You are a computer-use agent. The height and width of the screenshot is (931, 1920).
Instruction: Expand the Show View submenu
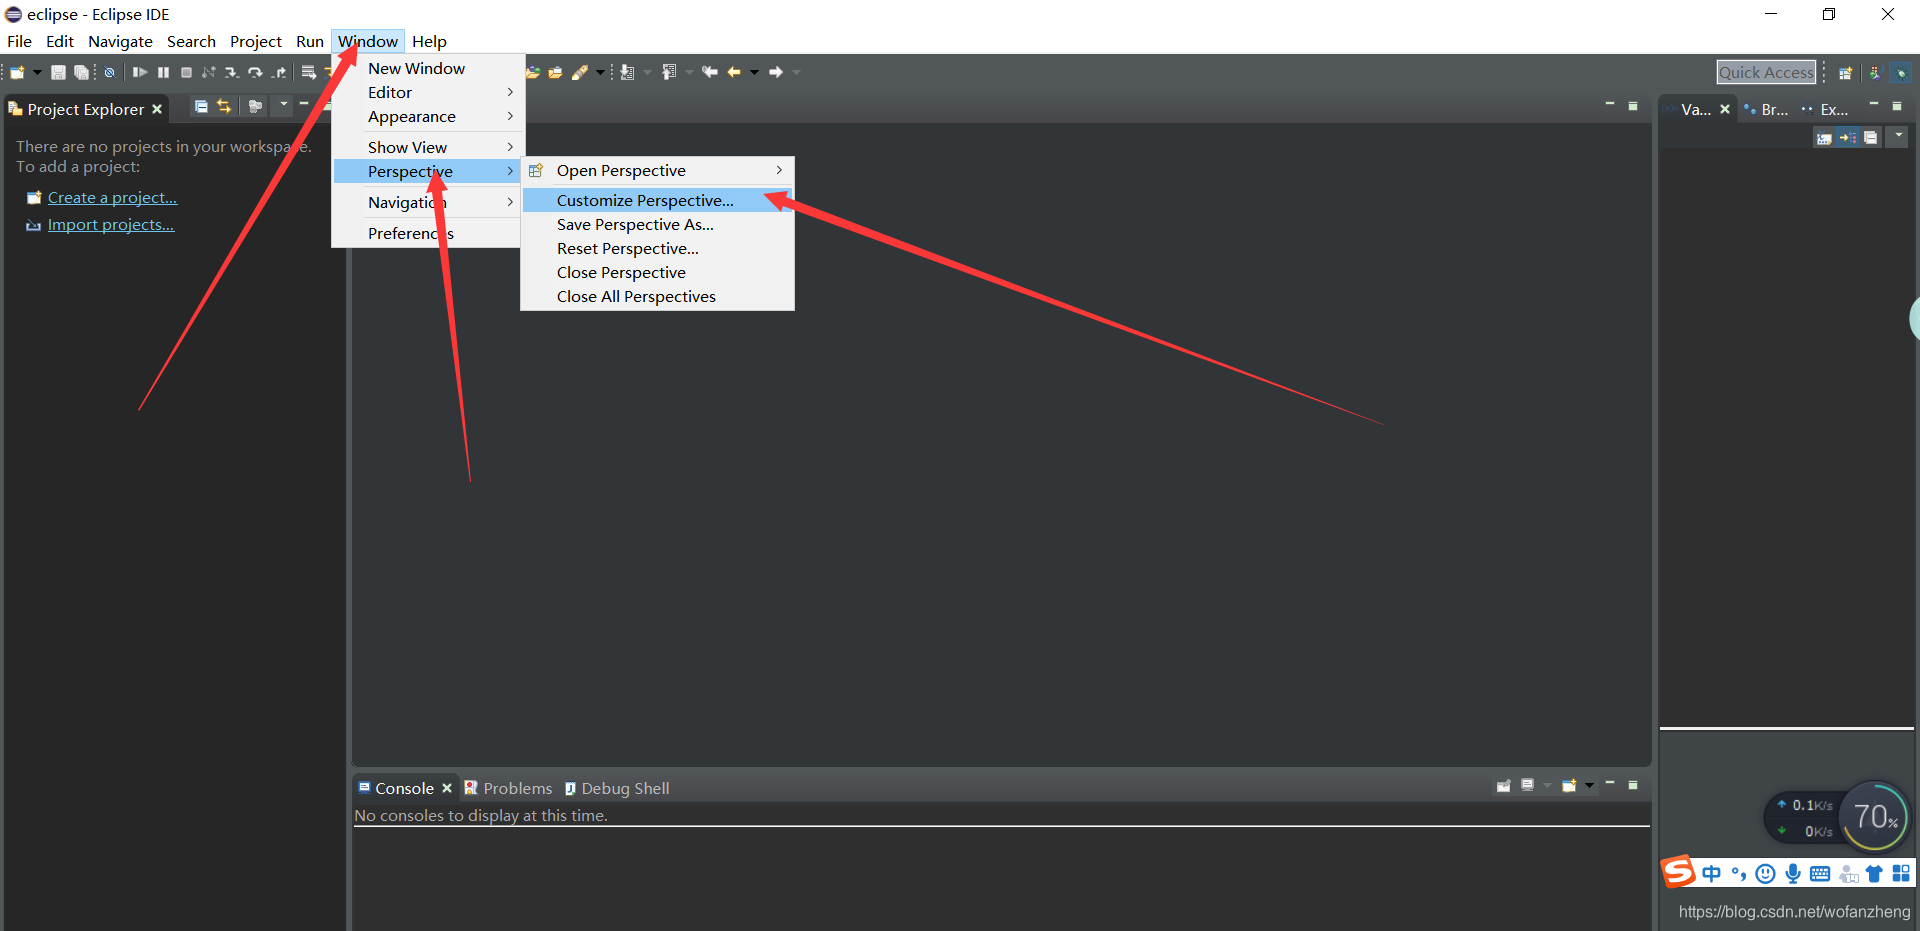click(426, 147)
